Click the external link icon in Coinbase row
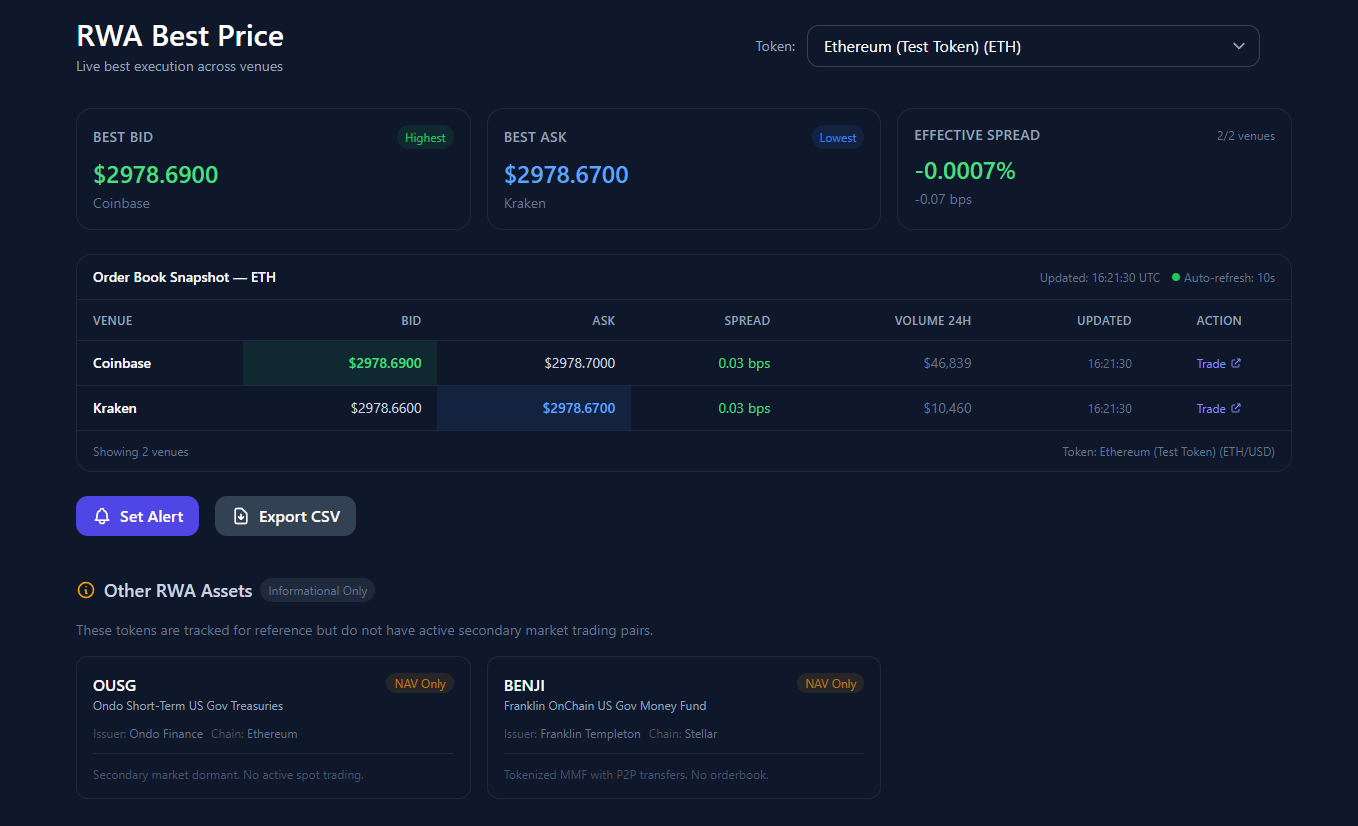The width and height of the screenshot is (1358, 826). tap(1236, 363)
